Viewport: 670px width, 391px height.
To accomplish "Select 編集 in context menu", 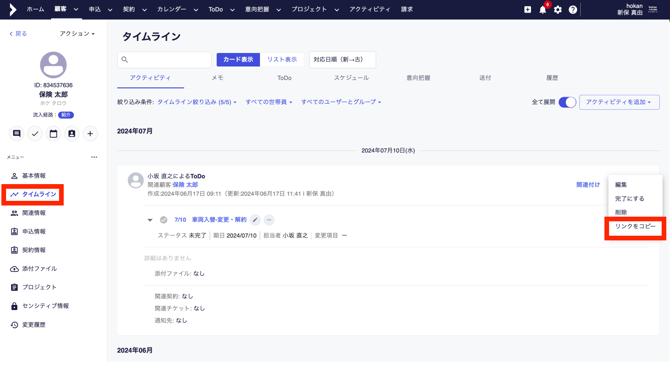I will tap(621, 185).
